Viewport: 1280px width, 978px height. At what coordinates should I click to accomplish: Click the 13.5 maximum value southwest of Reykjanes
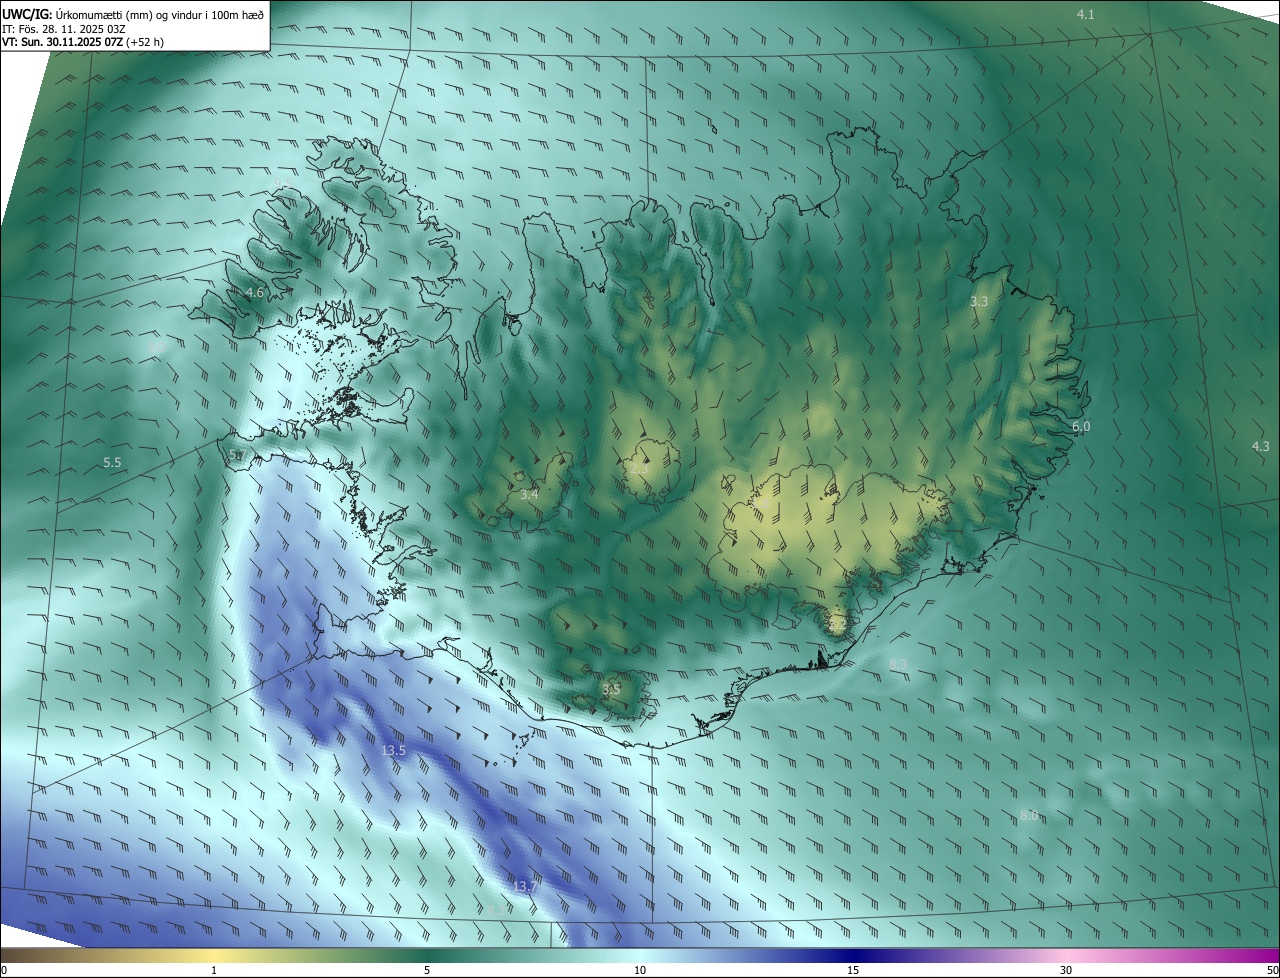393,751
